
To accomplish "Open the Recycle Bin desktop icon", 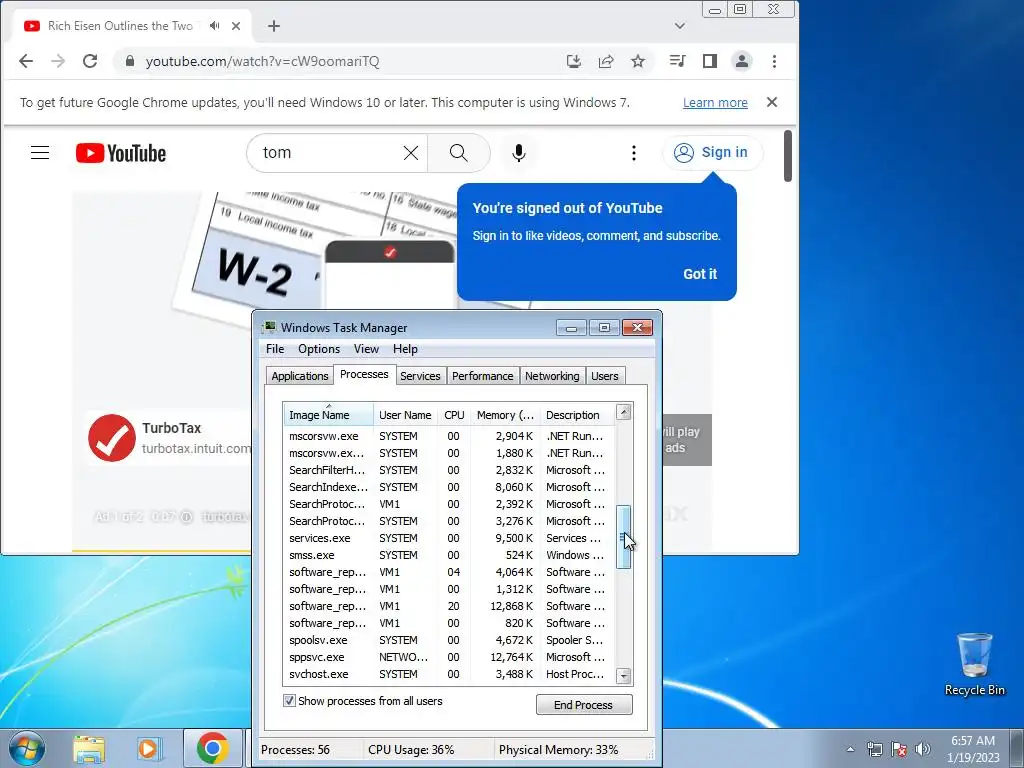I will coord(974,664).
